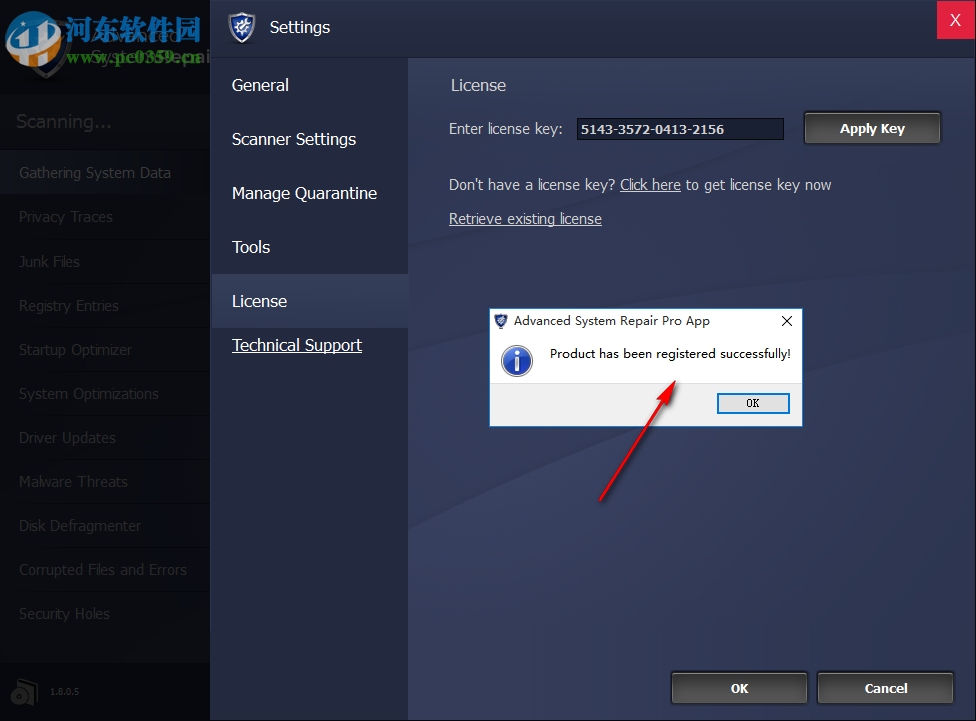Confirm settings with the bottom OK button
This screenshot has width=976, height=721.
[x=739, y=688]
